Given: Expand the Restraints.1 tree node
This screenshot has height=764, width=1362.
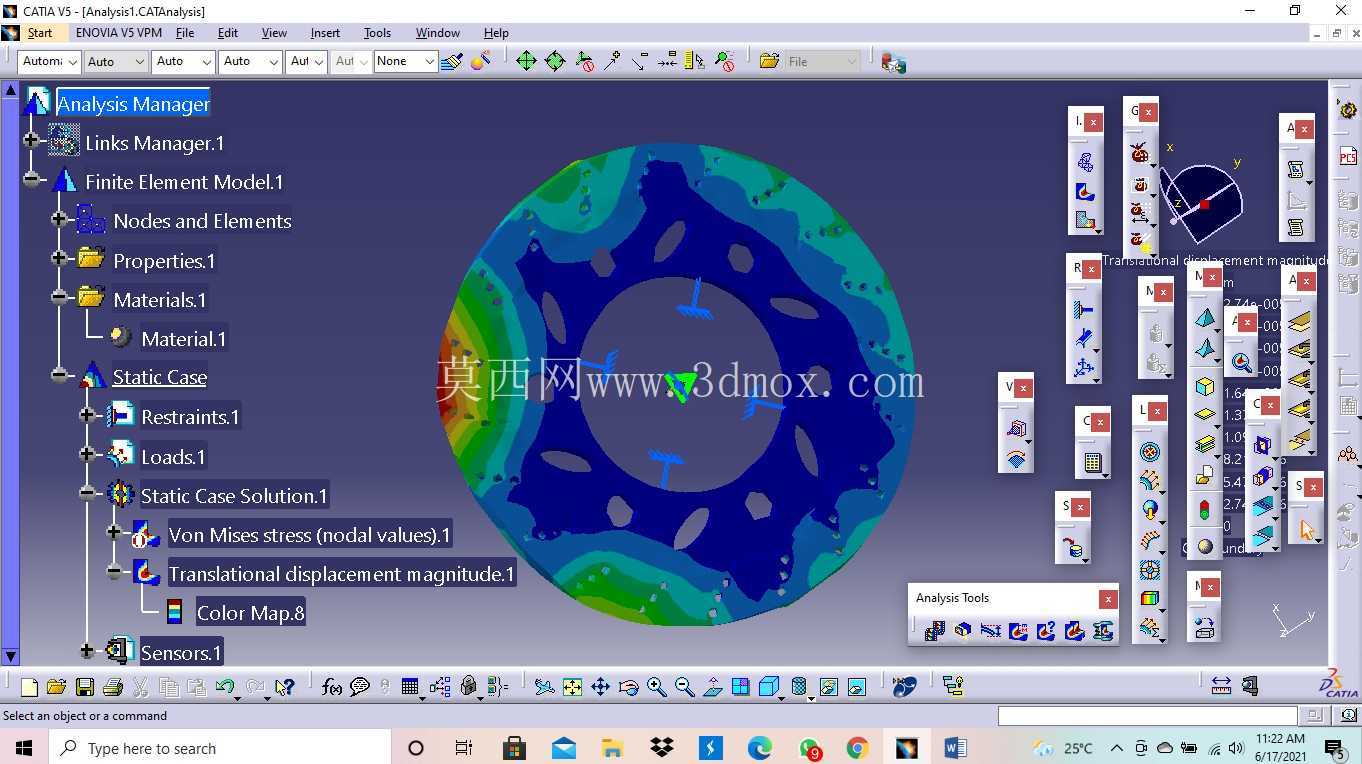Looking at the screenshot, I should [x=87, y=416].
